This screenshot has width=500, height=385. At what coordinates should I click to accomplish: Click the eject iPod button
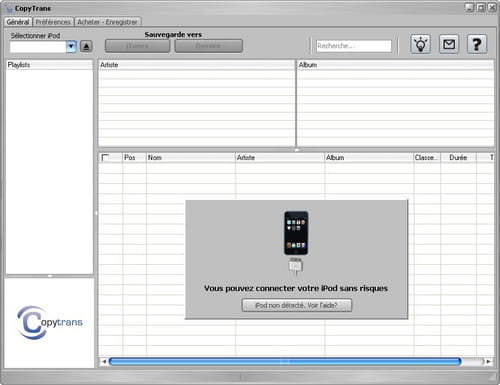pyautogui.click(x=86, y=46)
